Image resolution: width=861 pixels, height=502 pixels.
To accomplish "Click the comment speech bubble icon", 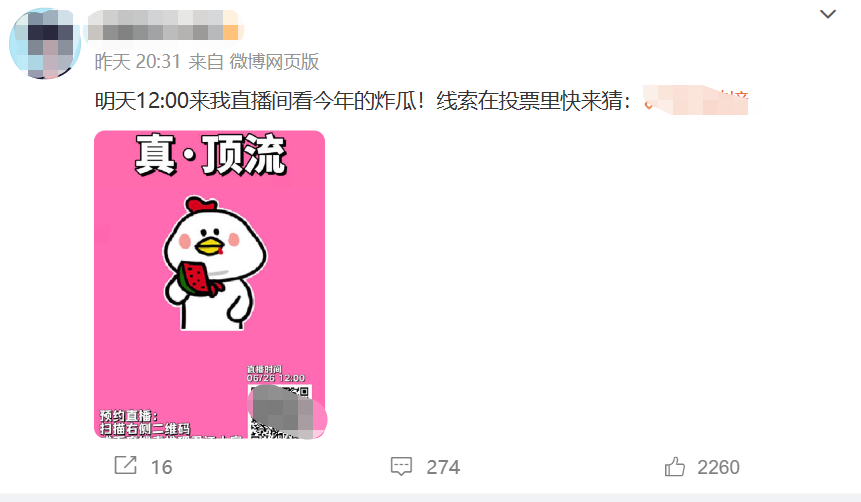I will tap(401, 466).
